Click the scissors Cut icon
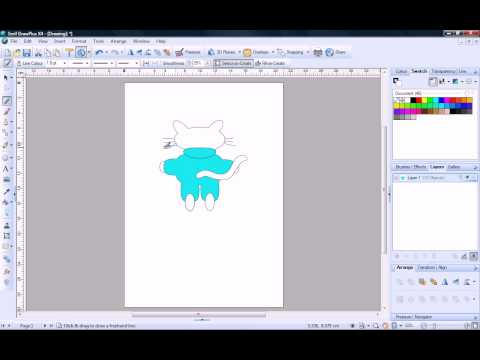This screenshot has height=360, width=480. click(x=38, y=52)
